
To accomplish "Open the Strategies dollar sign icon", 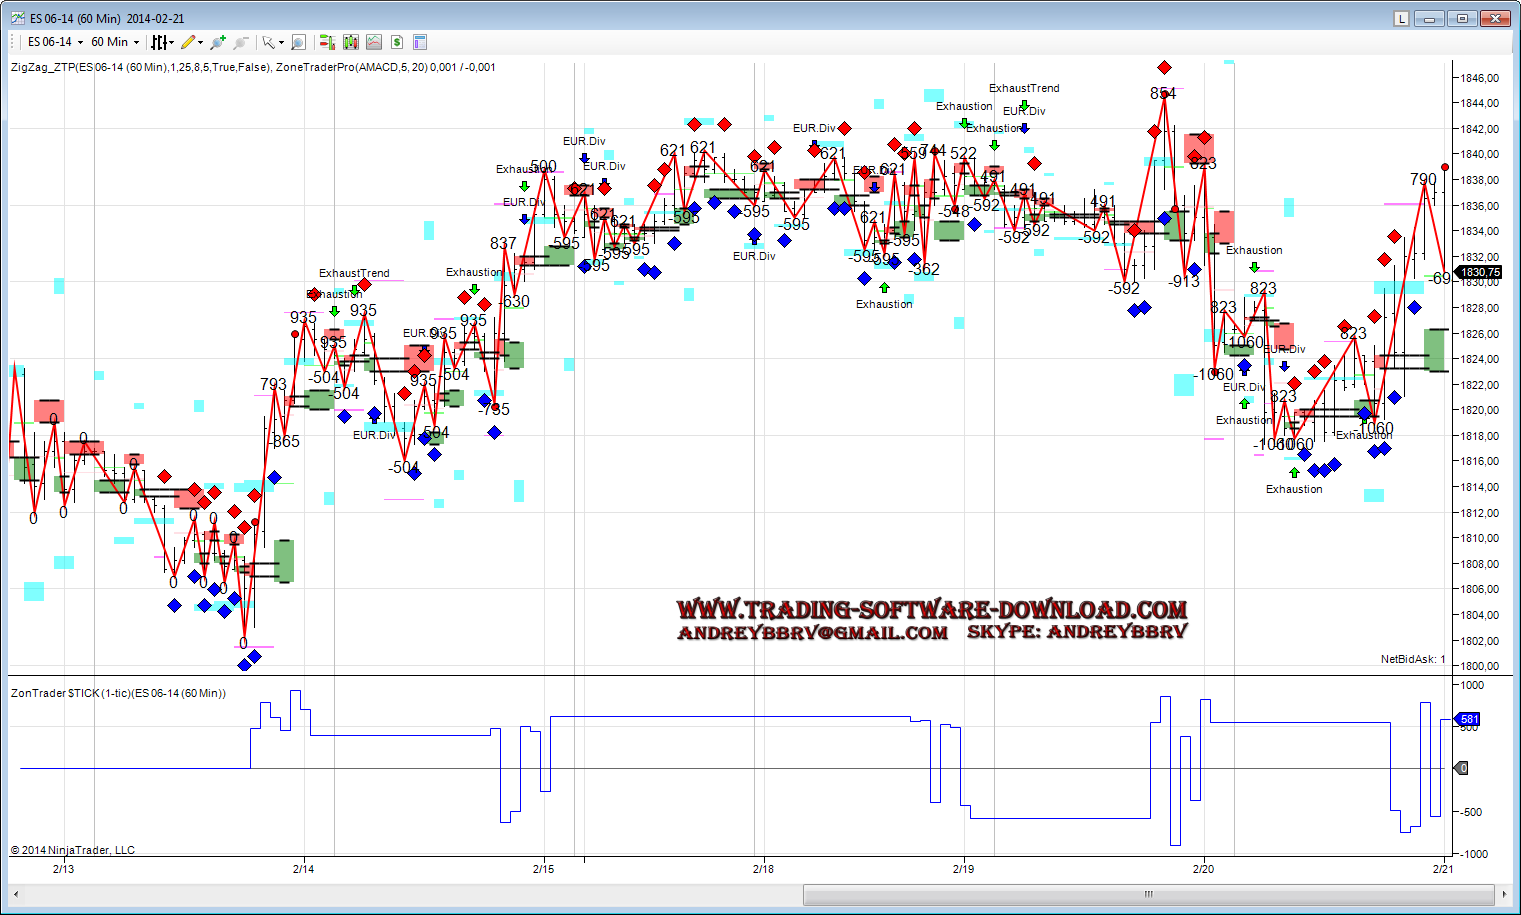I will [397, 42].
